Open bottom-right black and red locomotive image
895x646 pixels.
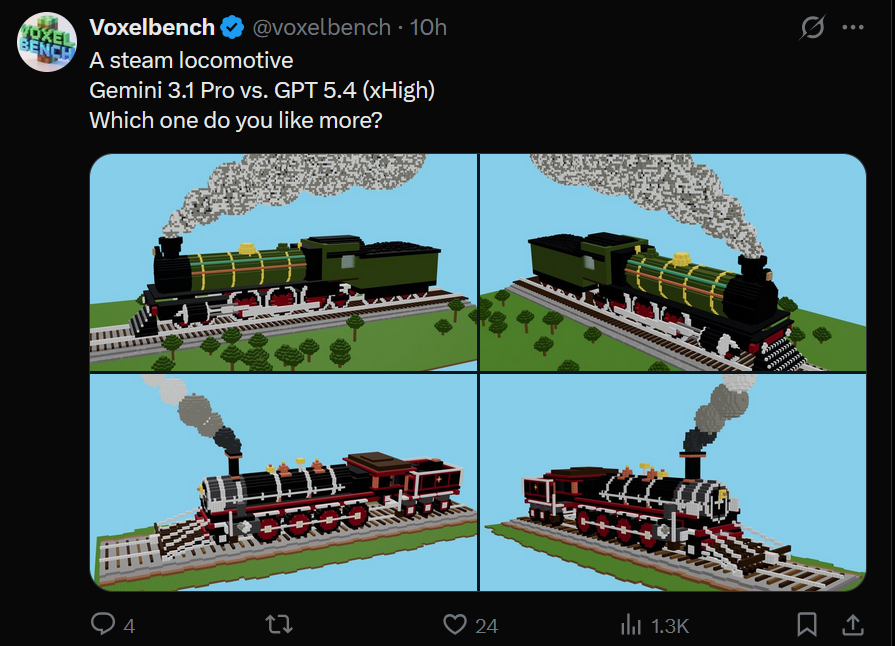click(673, 482)
